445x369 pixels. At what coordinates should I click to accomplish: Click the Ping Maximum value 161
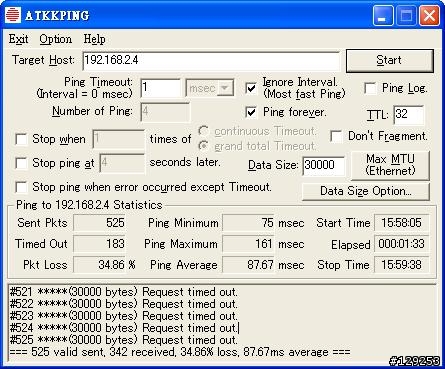tap(248, 244)
